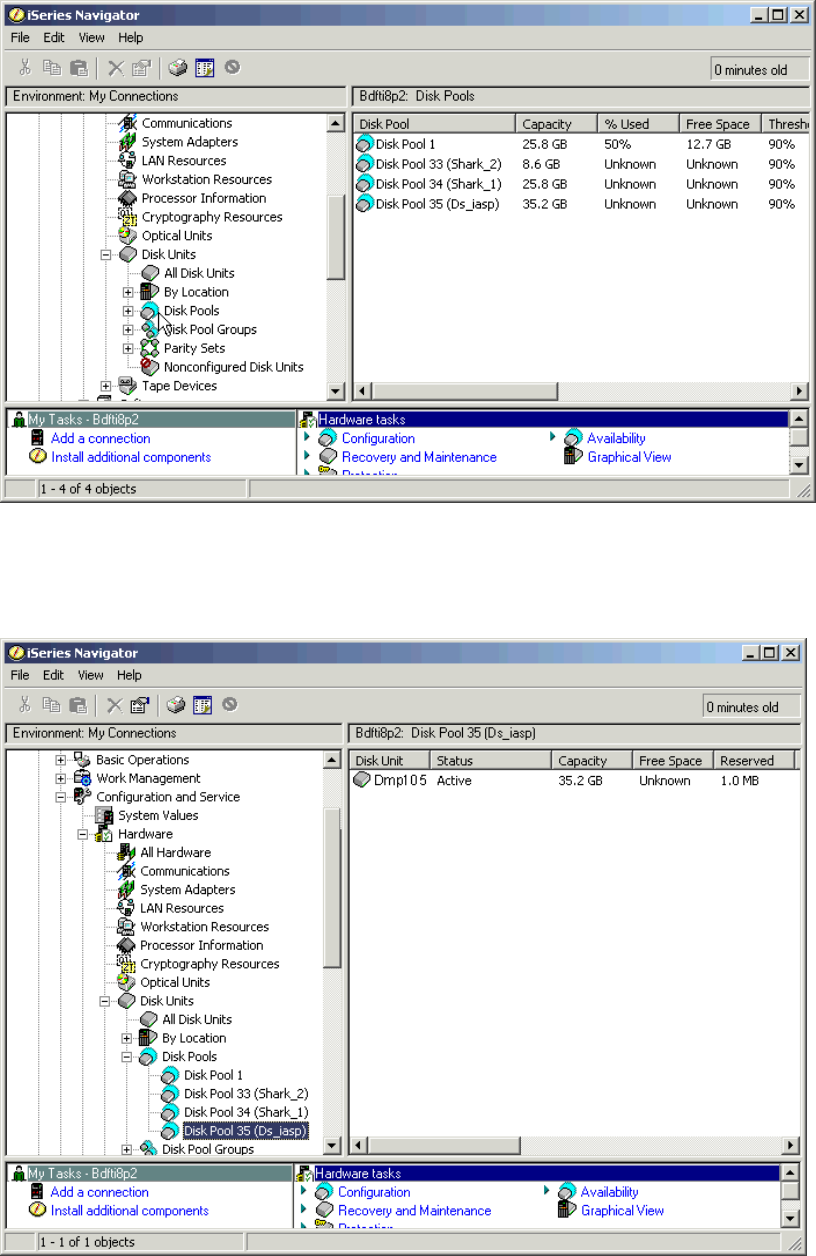This screenshot has width=816, height=1256.
Task: Click Cut scissors icon in top window toolbar
Action: (27, 68)
